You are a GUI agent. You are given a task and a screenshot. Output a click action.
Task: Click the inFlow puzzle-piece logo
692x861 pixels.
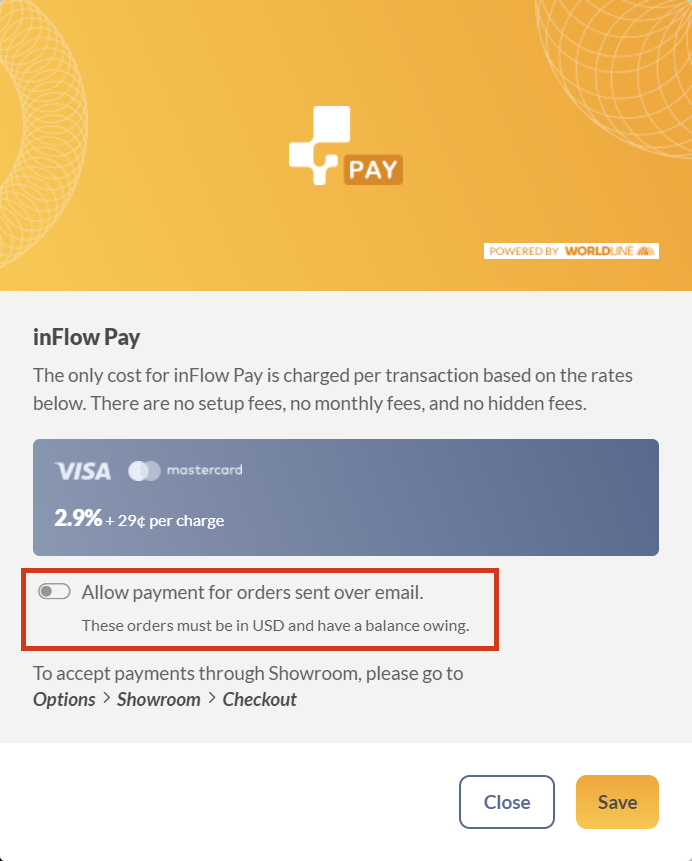pos(320,145)
